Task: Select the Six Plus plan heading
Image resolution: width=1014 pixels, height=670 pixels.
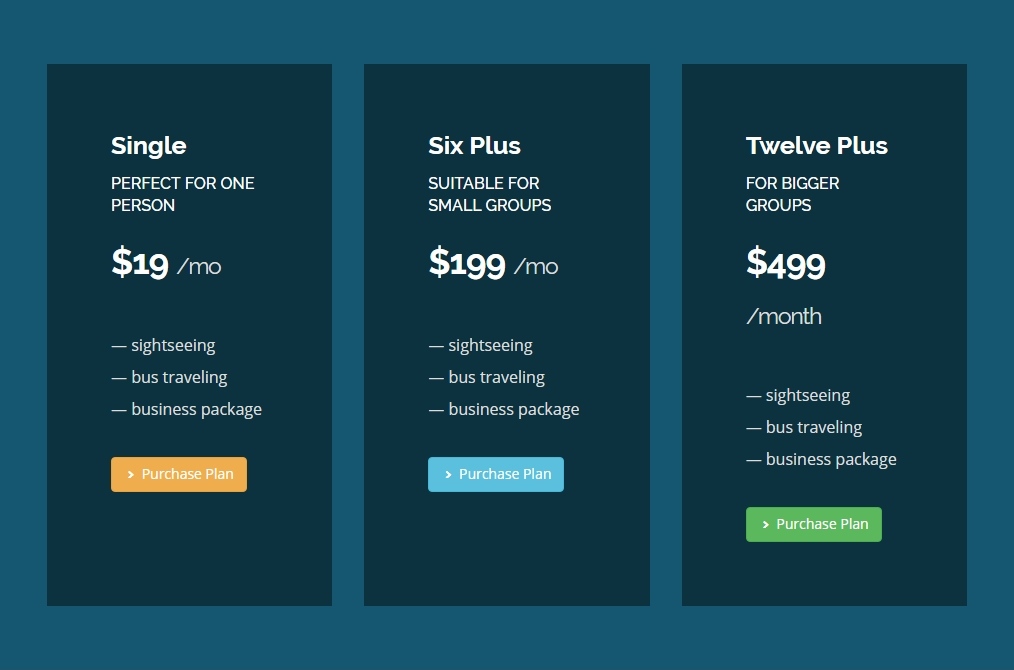Action: (x=474, y=146)
